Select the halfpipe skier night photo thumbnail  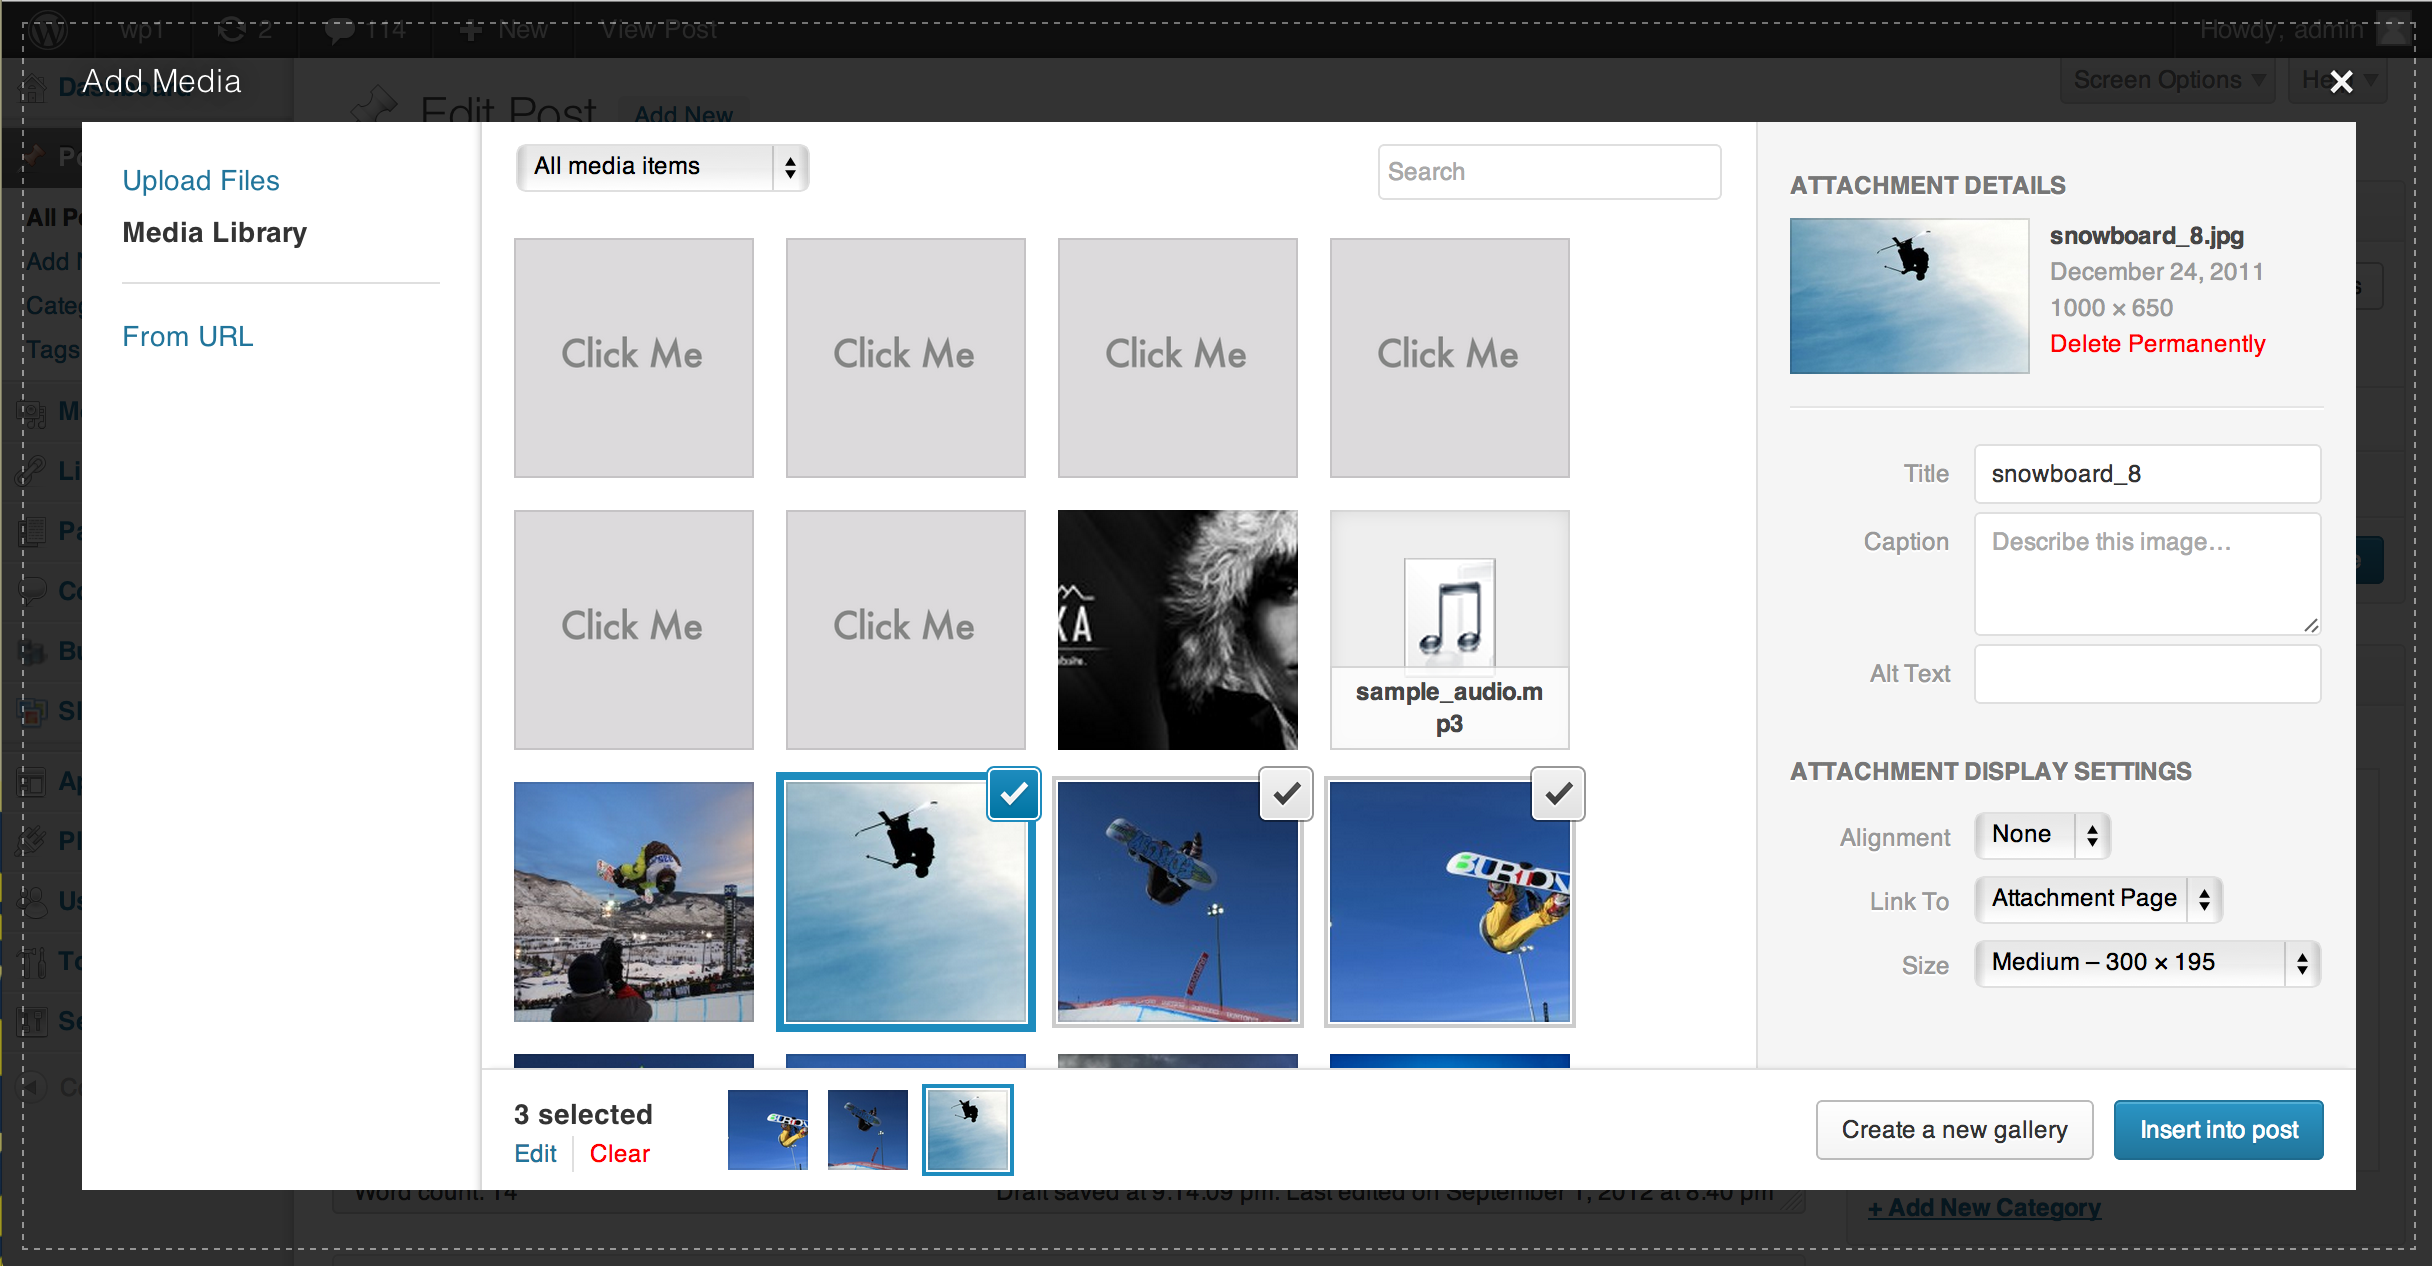pos(634,902)
